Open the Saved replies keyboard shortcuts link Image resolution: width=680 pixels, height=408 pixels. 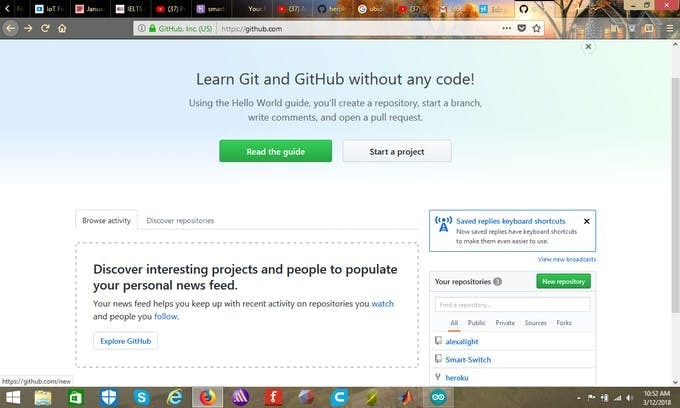coord(510,221)
